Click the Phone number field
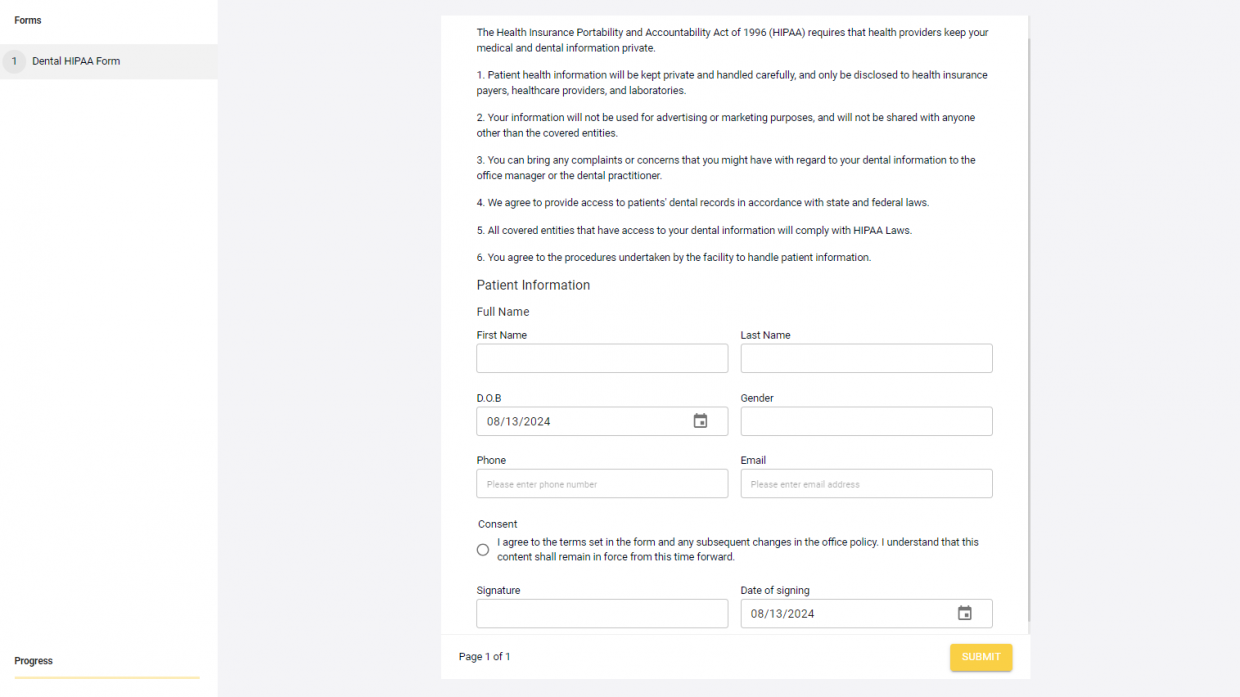 coord(601,483)
